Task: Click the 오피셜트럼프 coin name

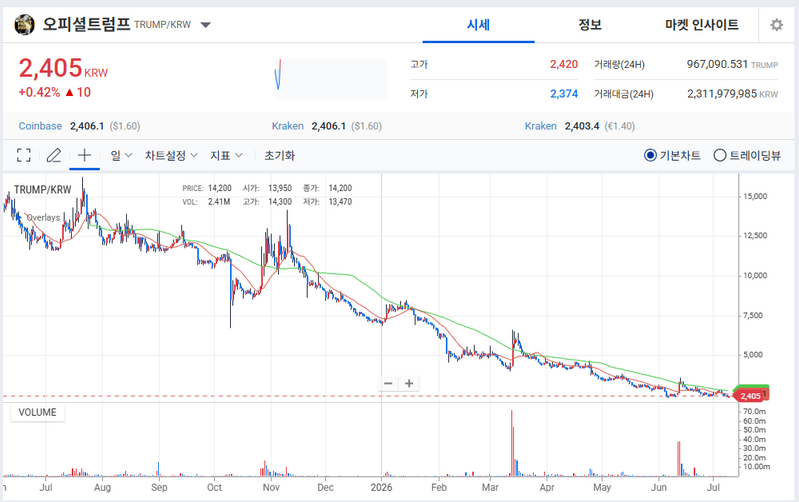Action: [x=86, y=24]
